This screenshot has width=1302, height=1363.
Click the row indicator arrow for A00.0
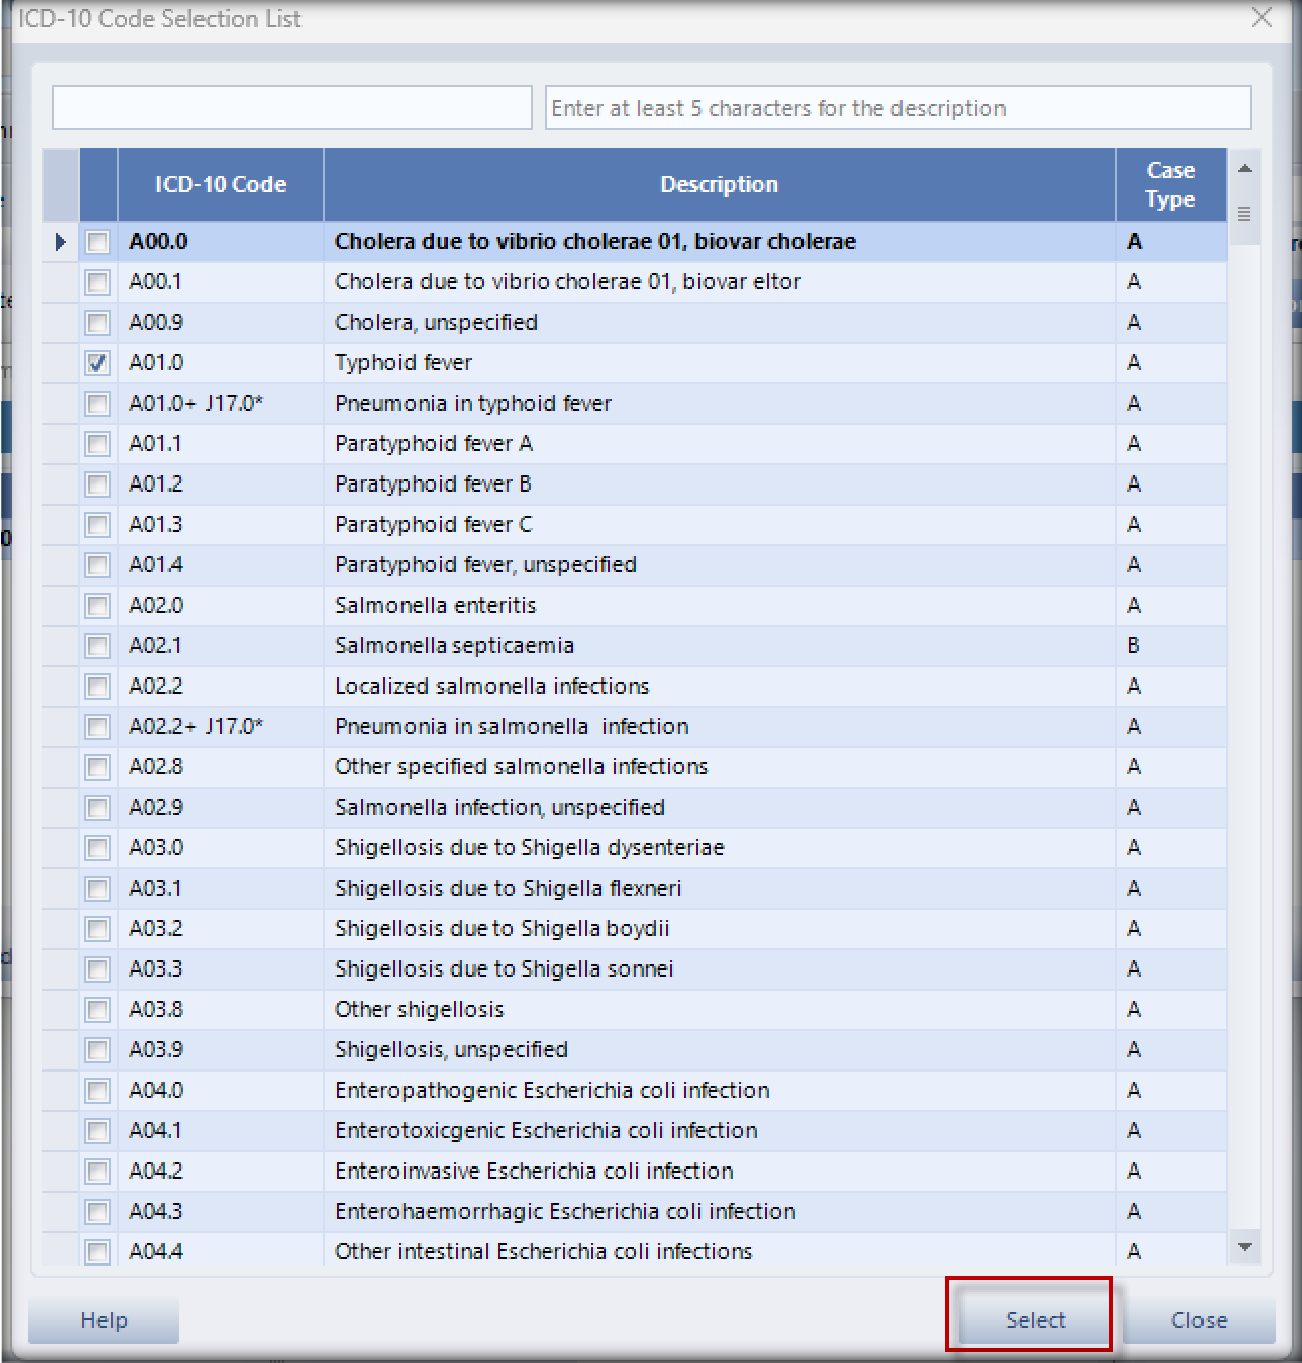pyautogui.click(x=60, y=242)
